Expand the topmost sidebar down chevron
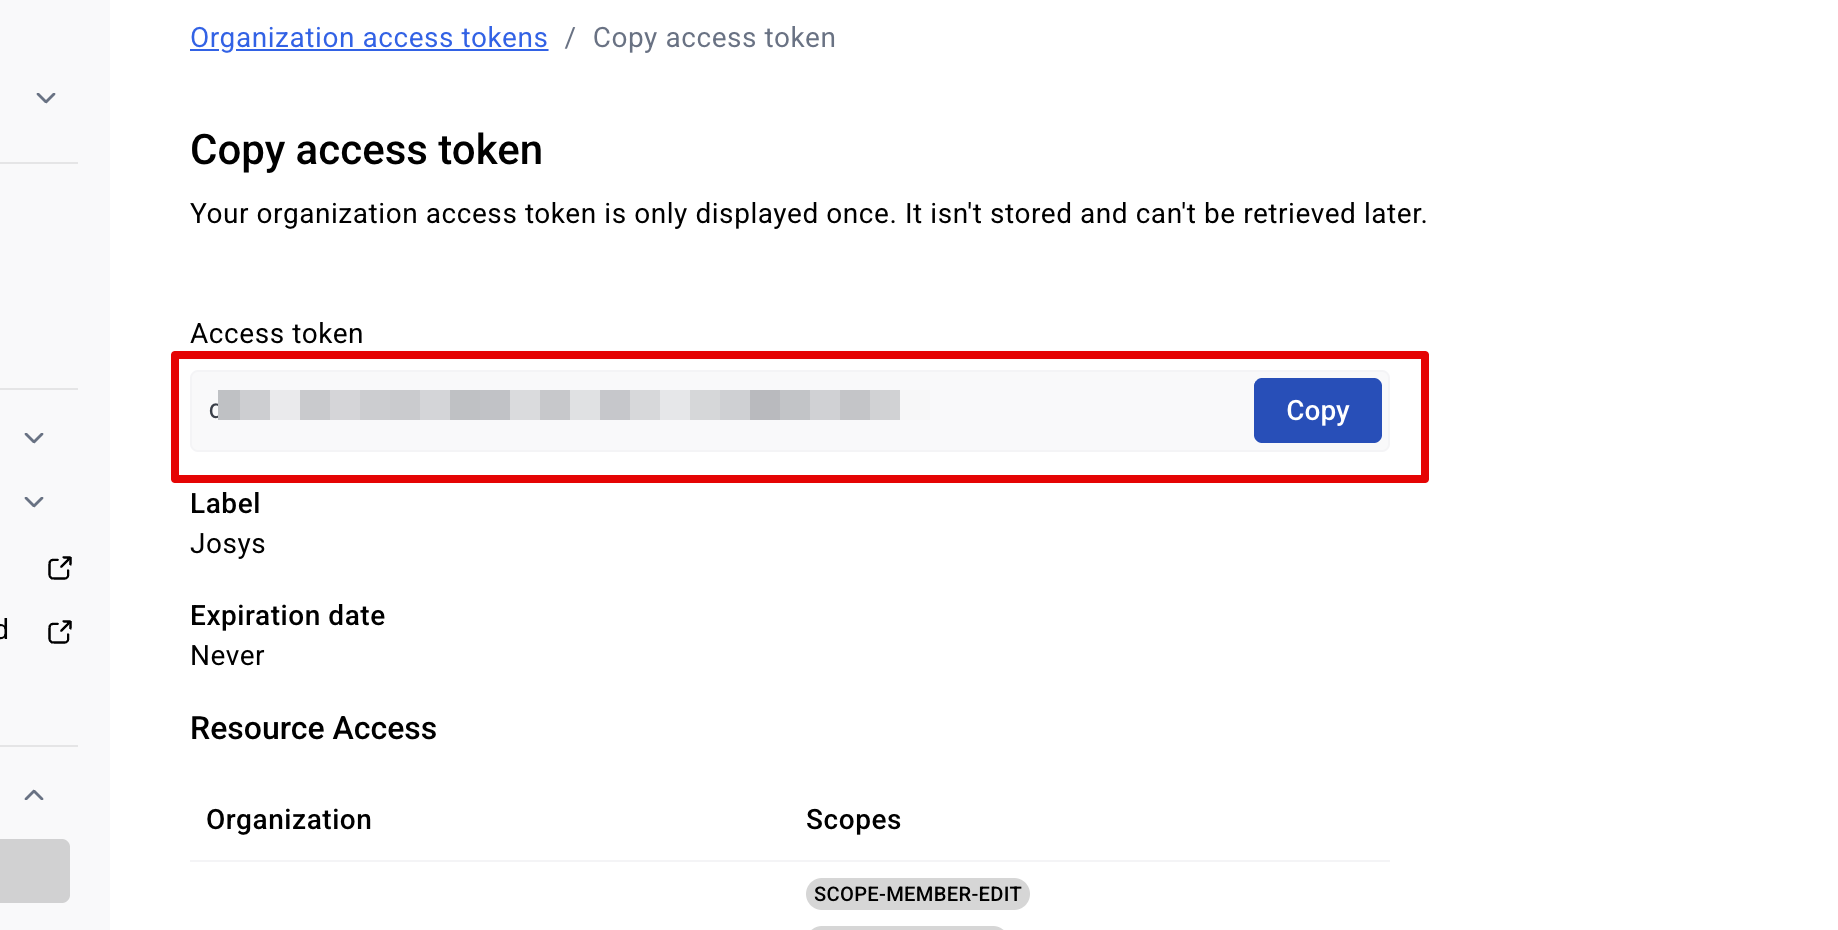1838x930 pixels. coord(46,98)
